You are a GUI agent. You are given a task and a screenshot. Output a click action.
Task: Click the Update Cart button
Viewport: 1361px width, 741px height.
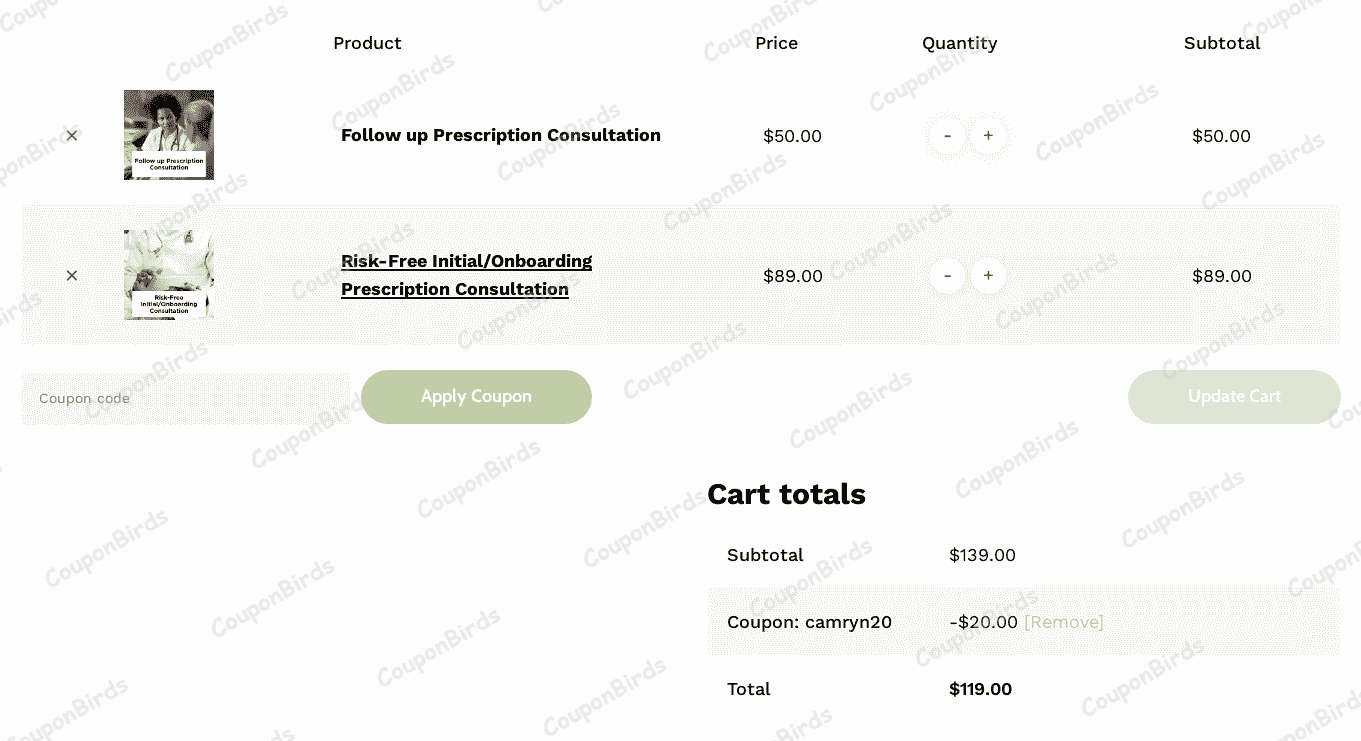(x=1233, y=396)
